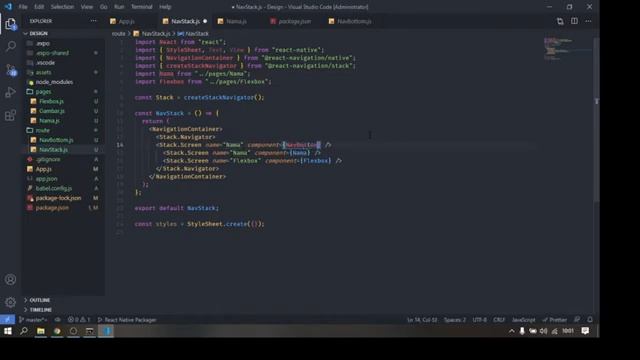
Task: Show hidden system tray icons
Action: click(511, 331)
